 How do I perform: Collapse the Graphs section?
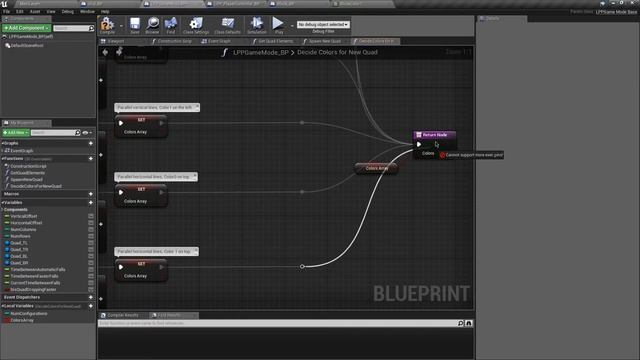coord(2,143)
